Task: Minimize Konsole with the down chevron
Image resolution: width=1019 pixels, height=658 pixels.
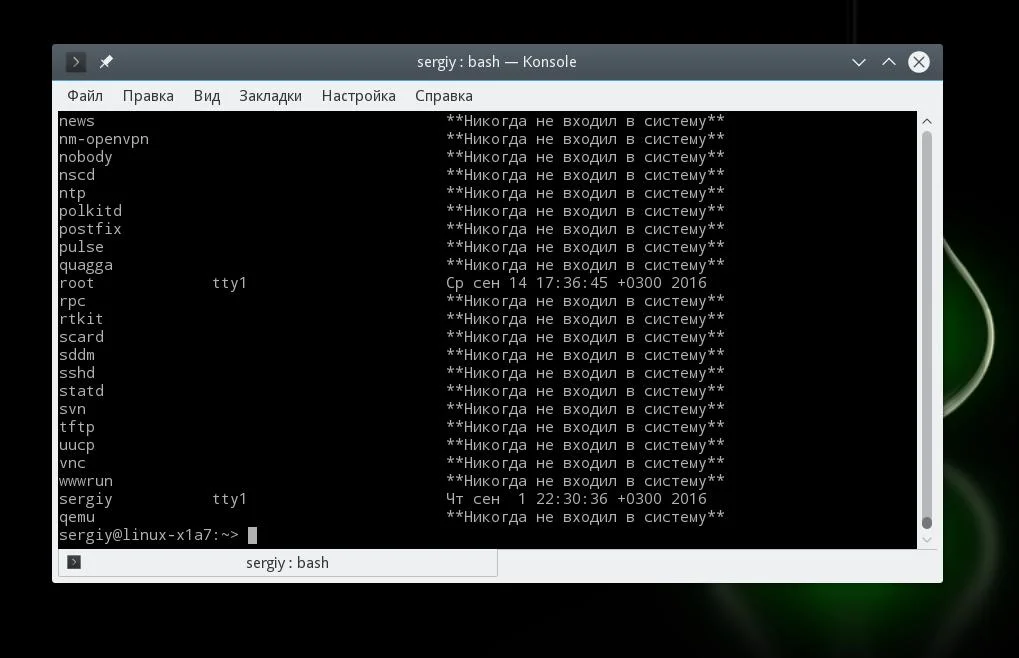Action: pos(858,62)
